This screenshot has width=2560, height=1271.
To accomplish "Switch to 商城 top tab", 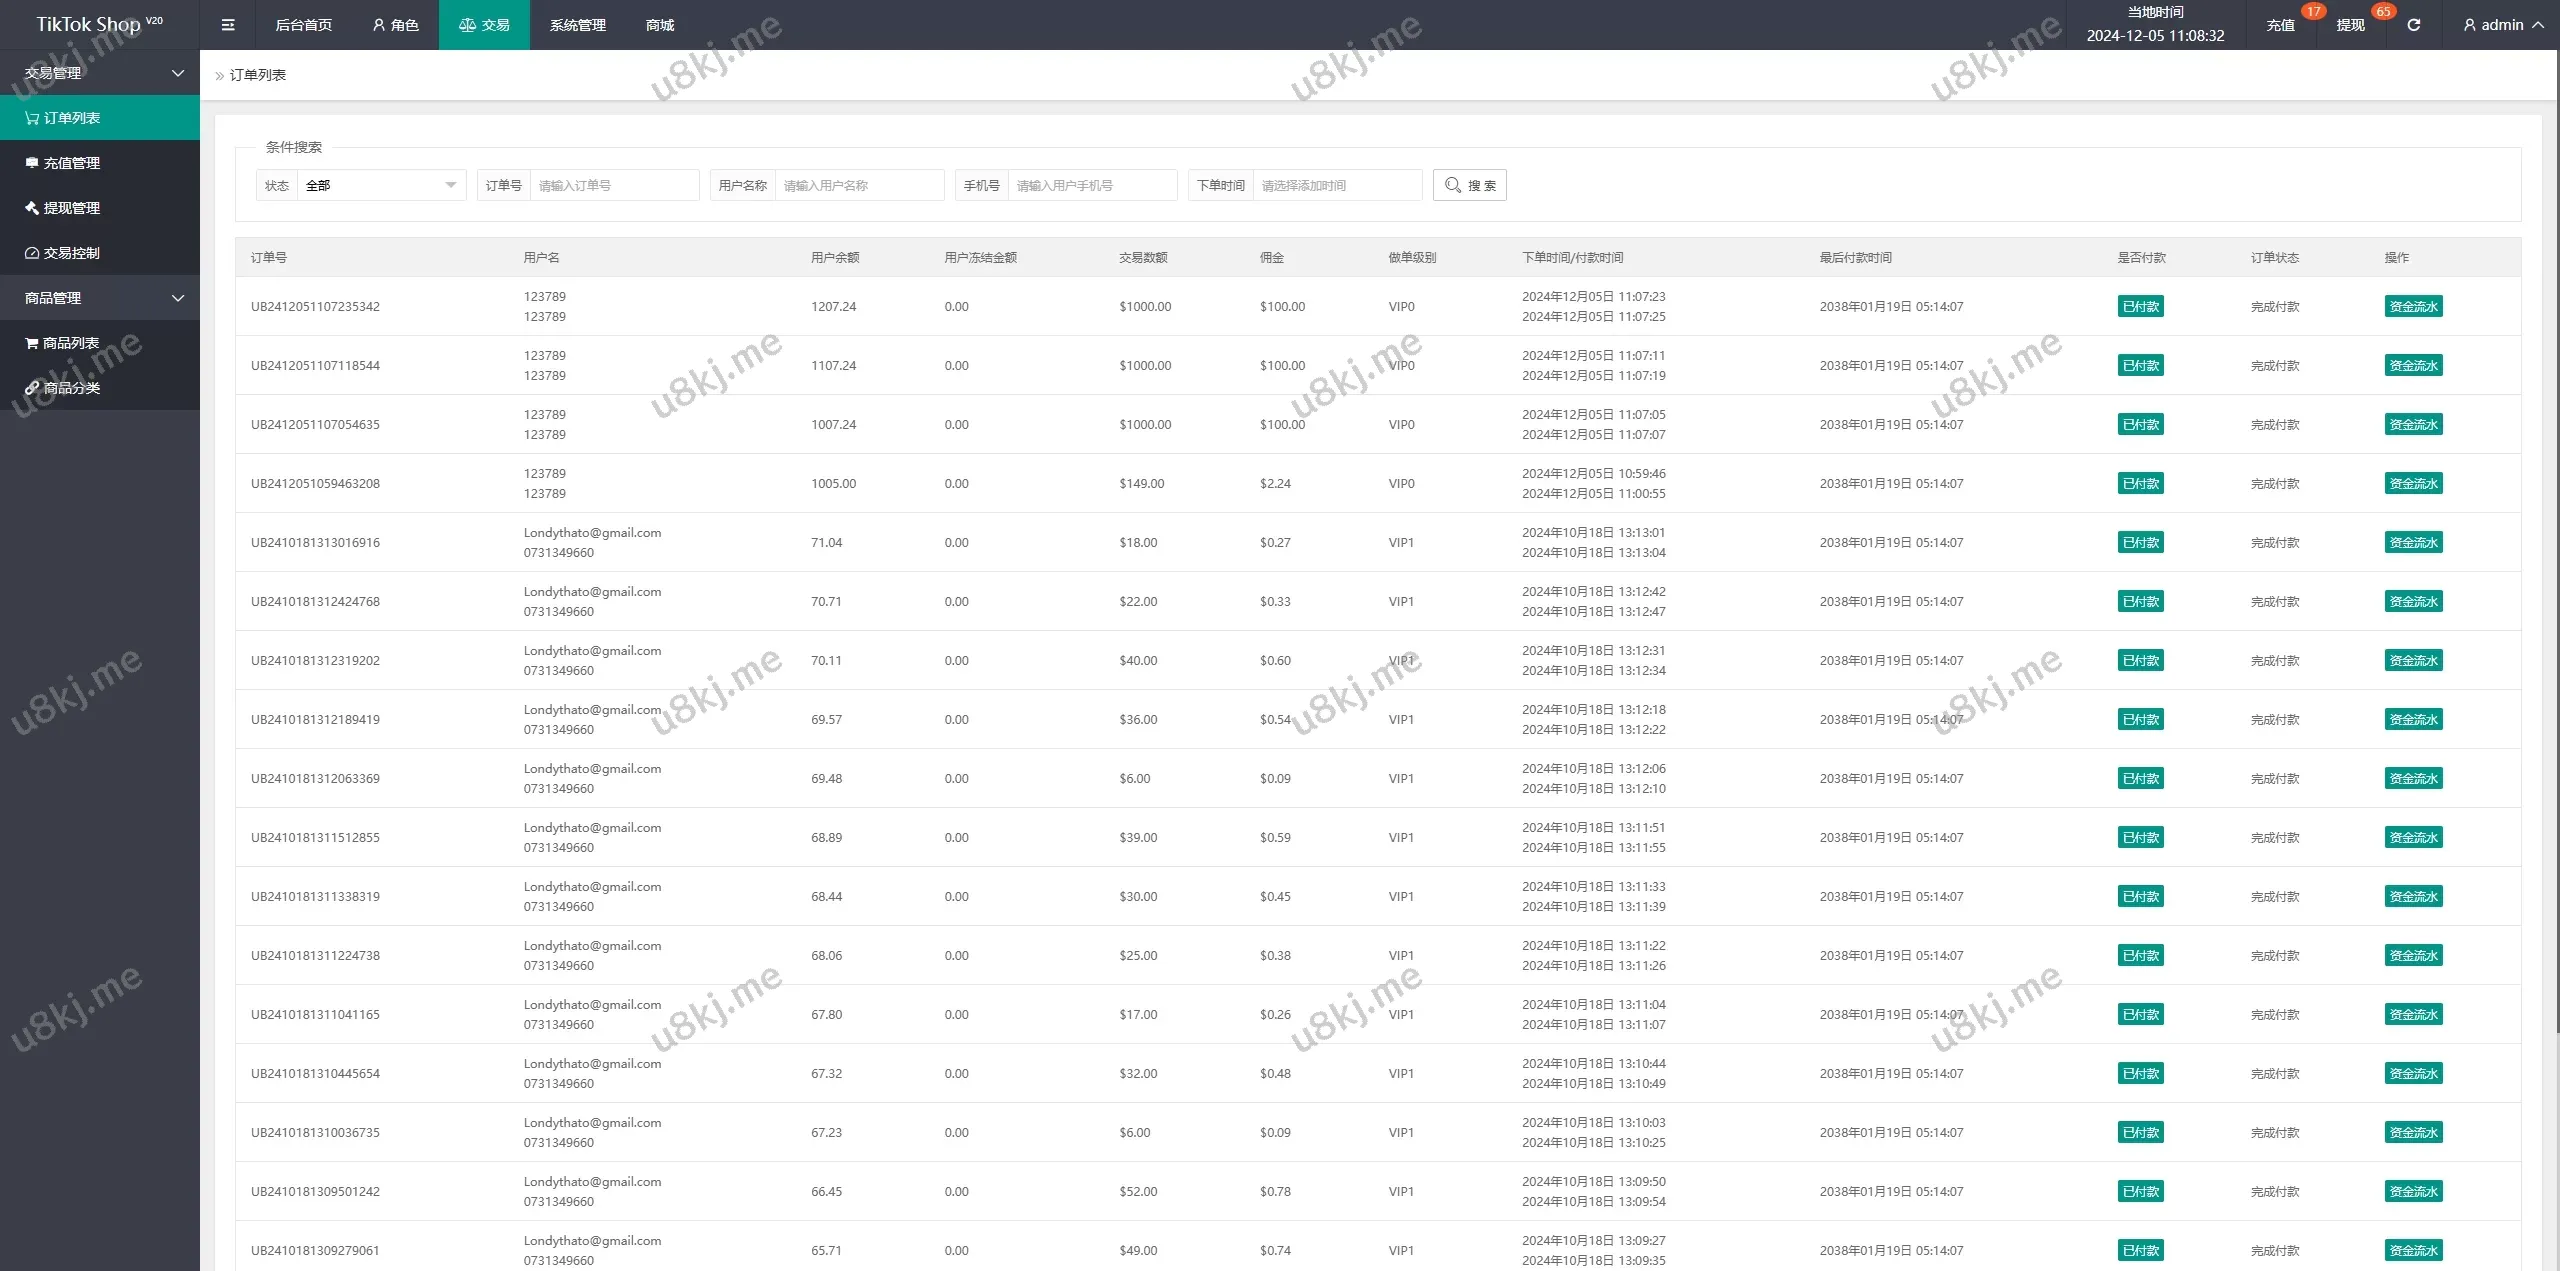I will [660, 25].
